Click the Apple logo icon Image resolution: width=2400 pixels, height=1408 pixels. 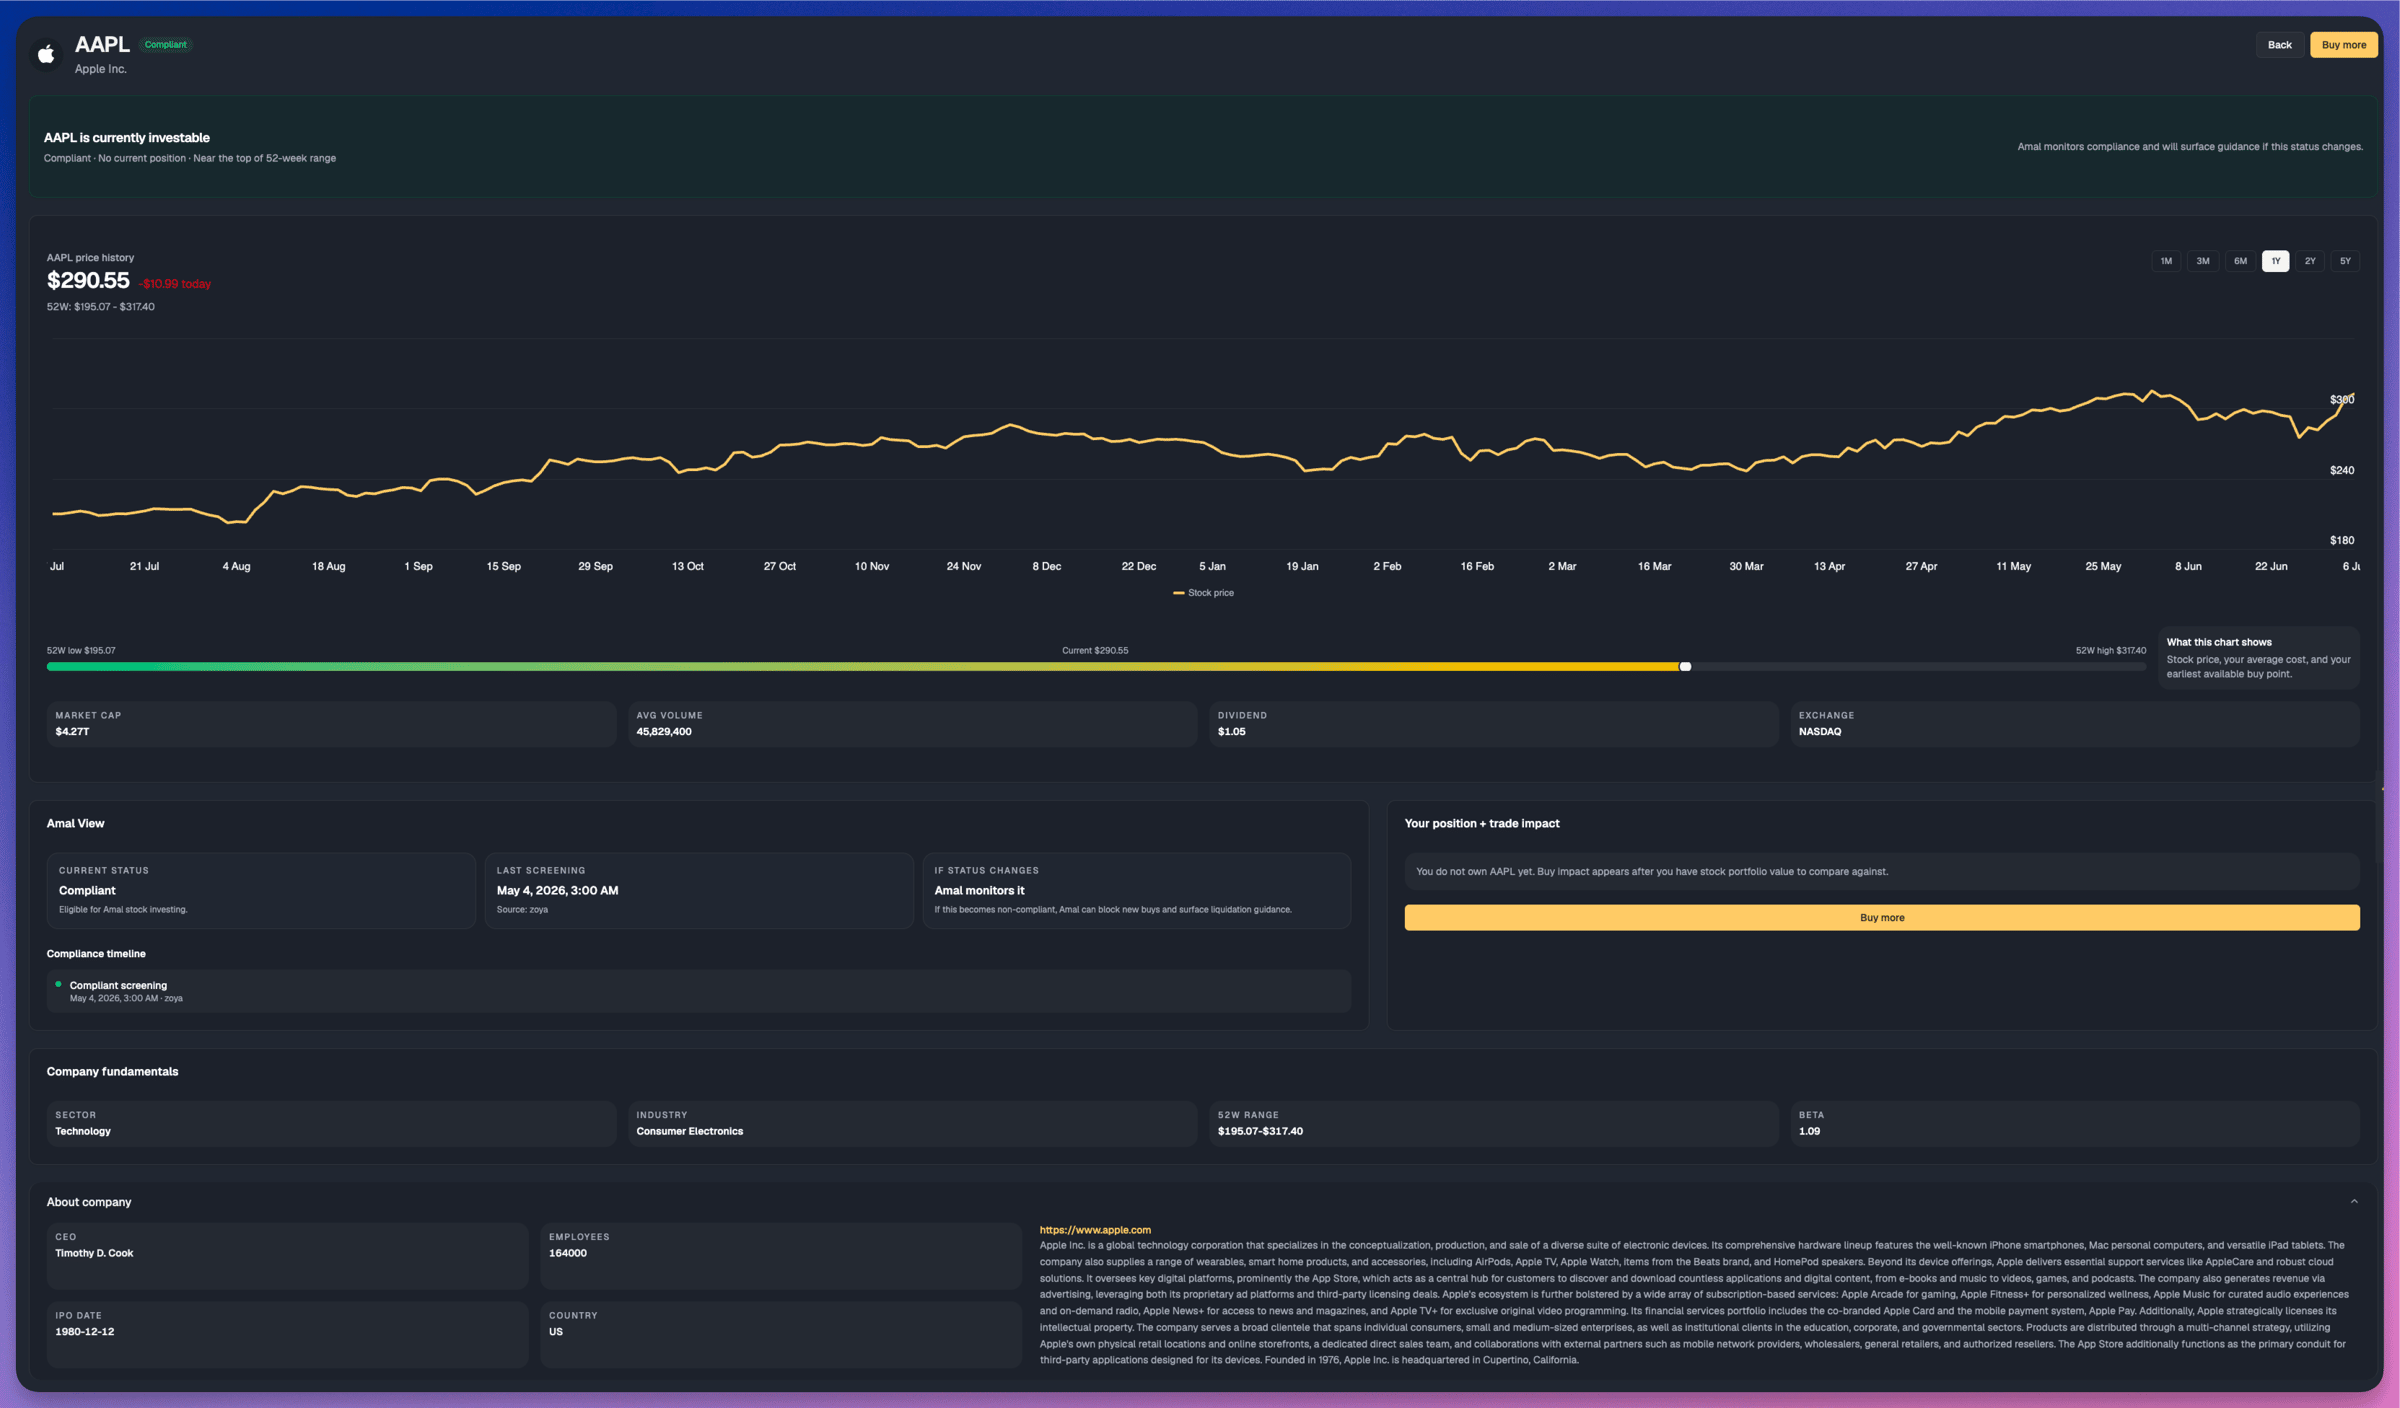coord(46,54)
